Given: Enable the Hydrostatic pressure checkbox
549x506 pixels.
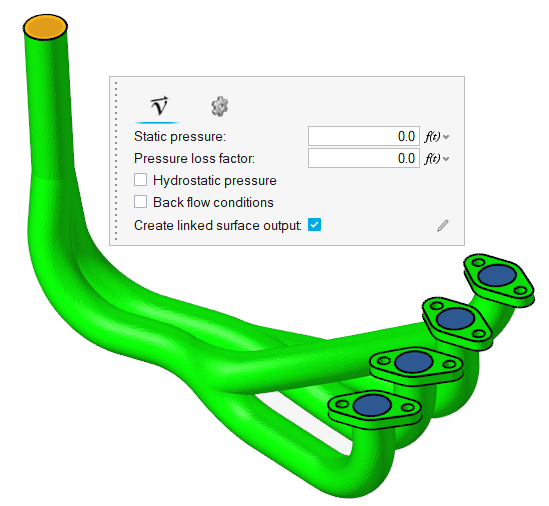Looking at the screenshot, I should tap(140, 180).
